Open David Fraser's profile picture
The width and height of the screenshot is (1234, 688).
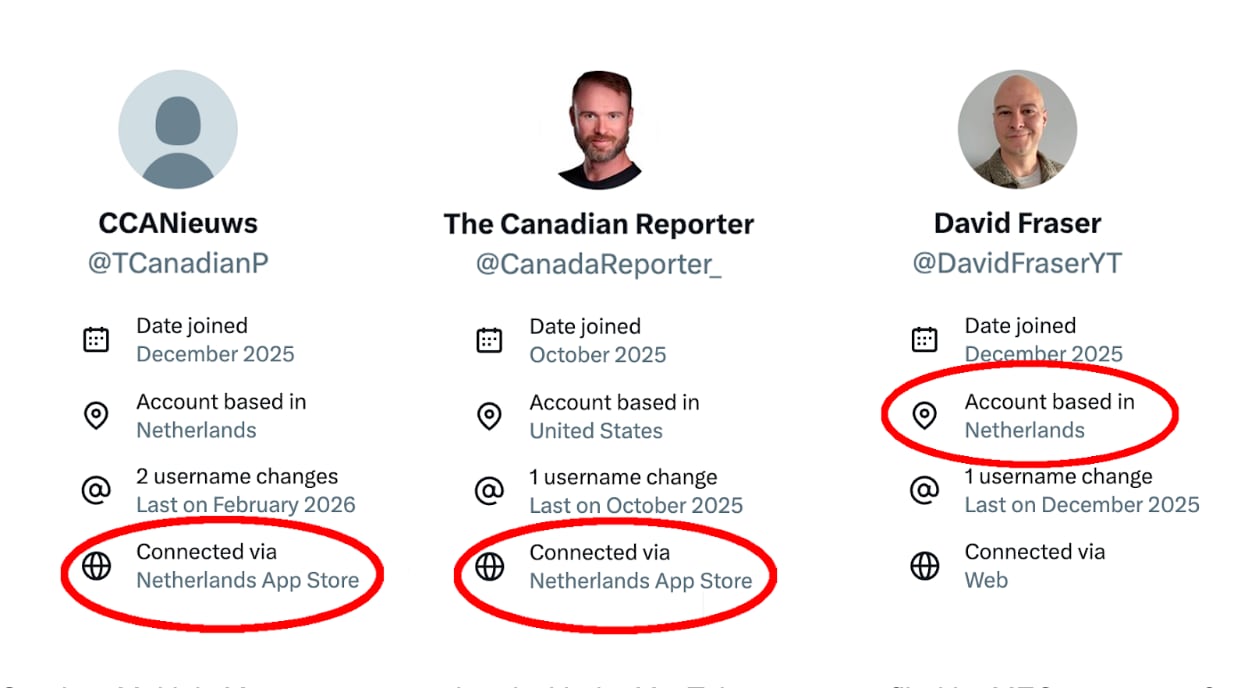click(x=1017, y=127)
